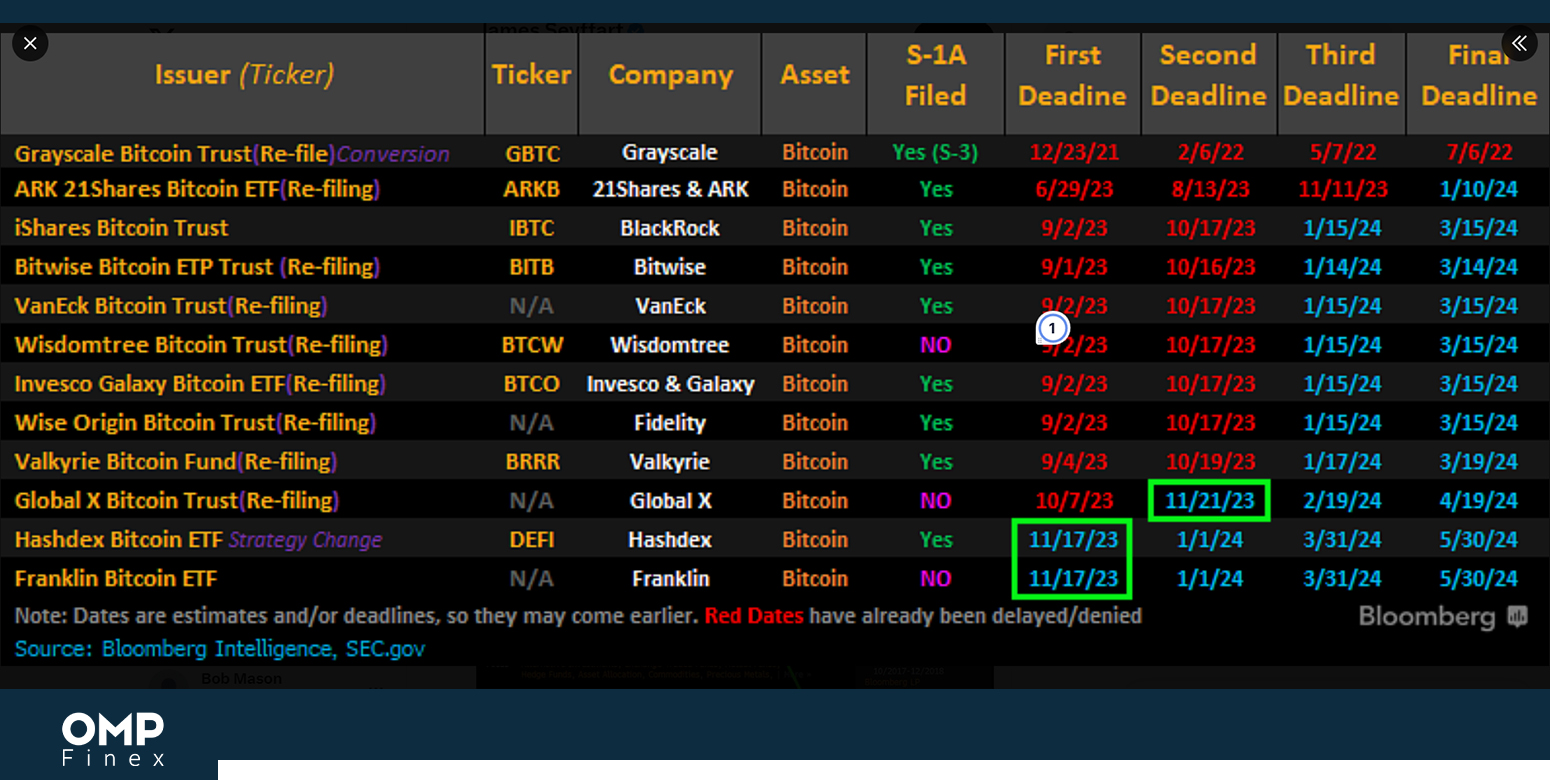The width and height of the screenshot is (1550, 780).
Task: Select the 'Grayscale Bitcoin Trust' issuer row
Action: [232, 153]
